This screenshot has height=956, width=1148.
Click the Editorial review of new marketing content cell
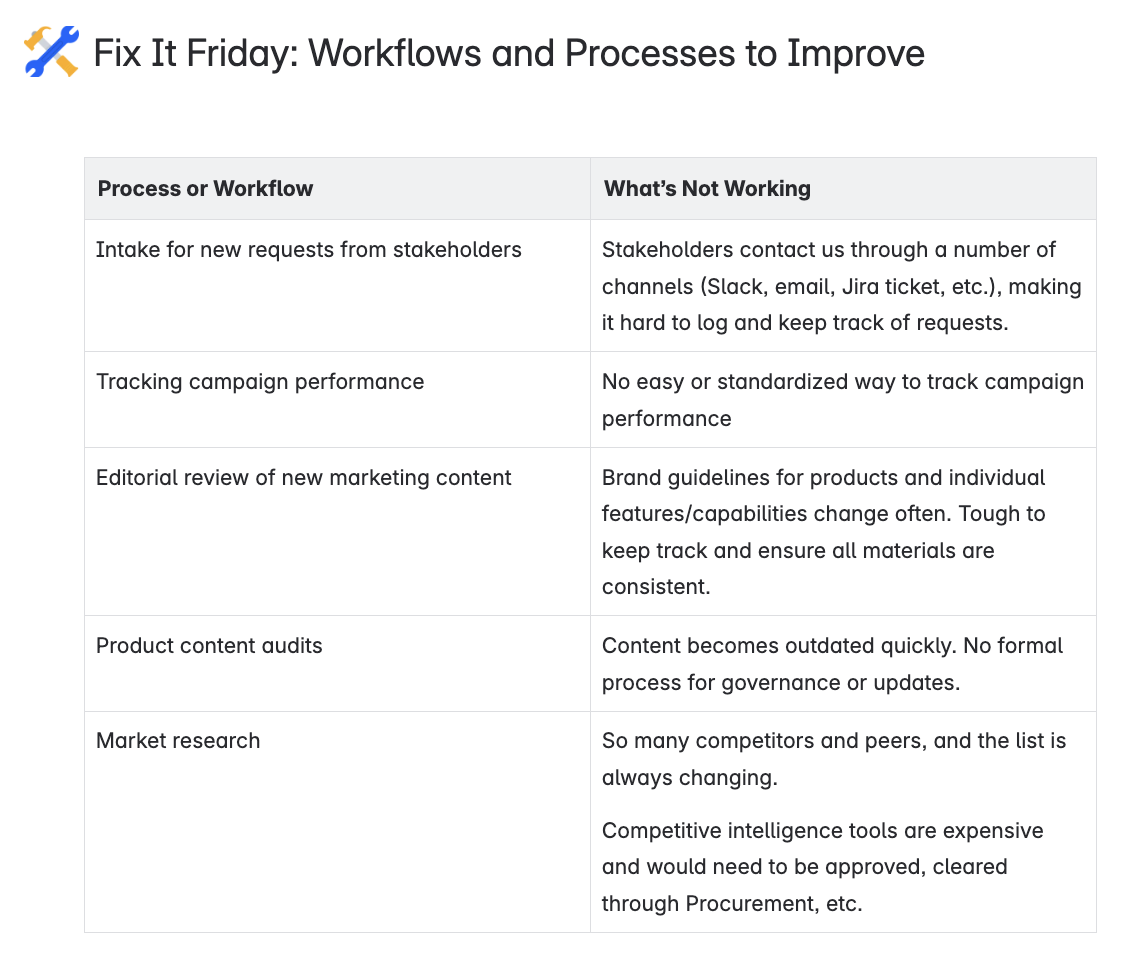(x=338, y=531)
